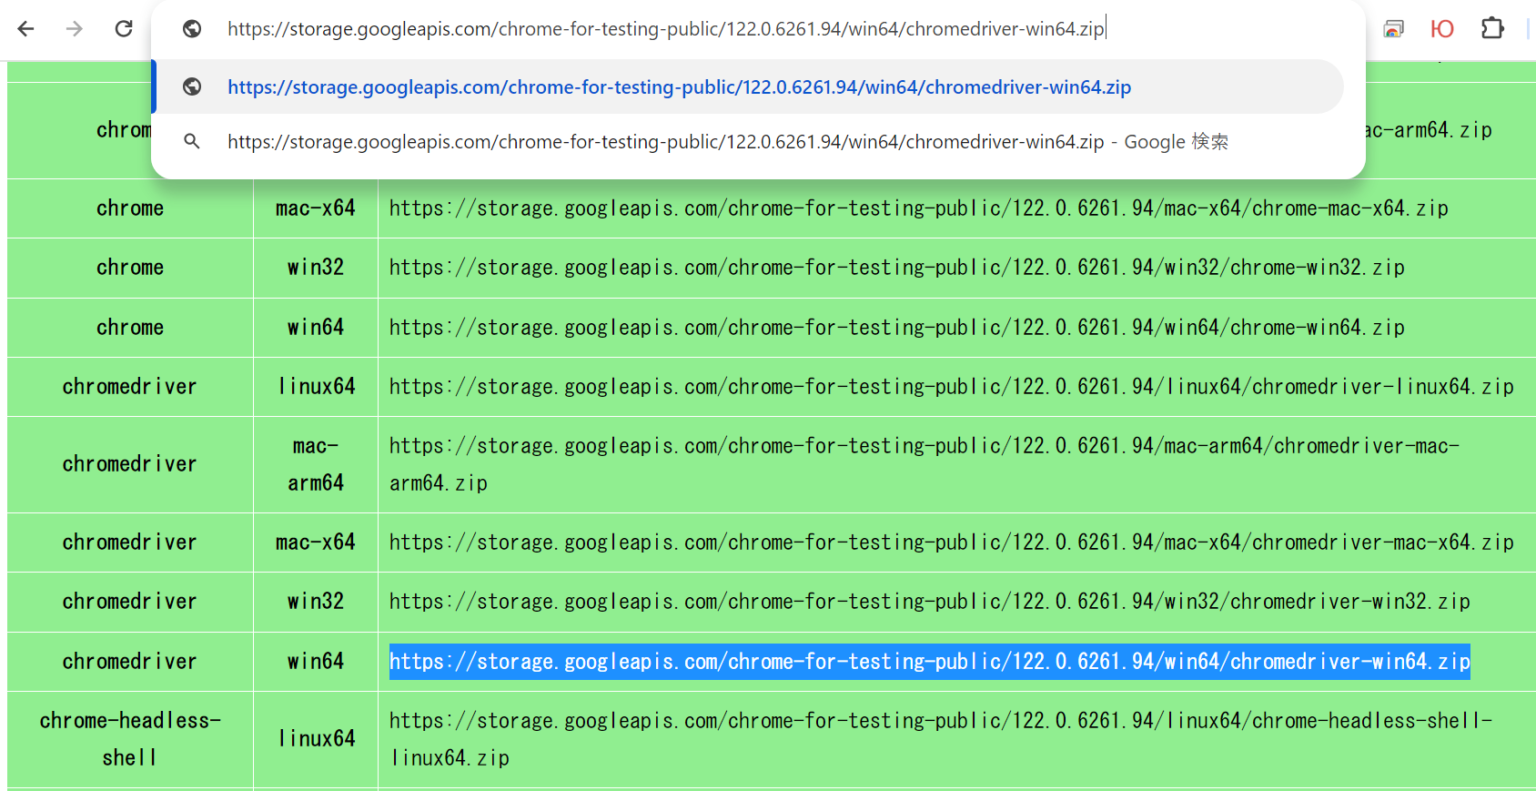Viewport: 1536px width, 791px height.
Task: Click the chrome-win64.zip download URL
Action: click(x=896, y=328)
